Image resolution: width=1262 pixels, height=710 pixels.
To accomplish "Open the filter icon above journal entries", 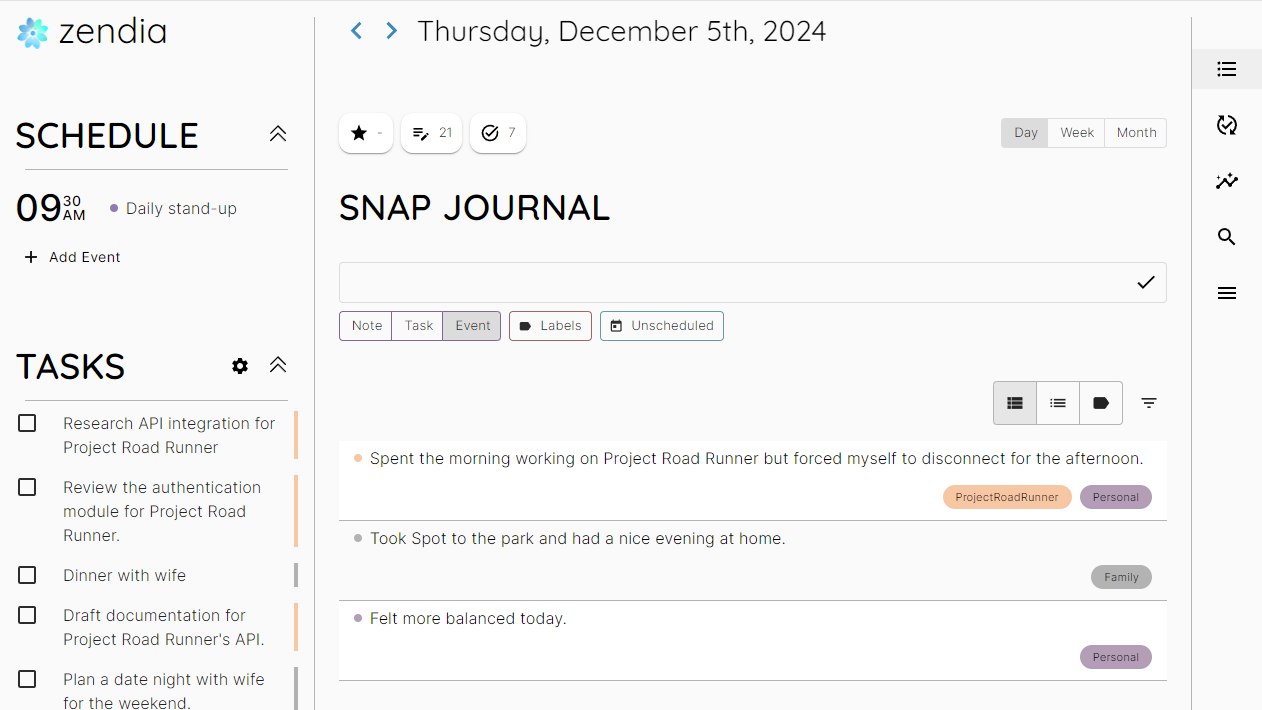I will (1149, 403).
